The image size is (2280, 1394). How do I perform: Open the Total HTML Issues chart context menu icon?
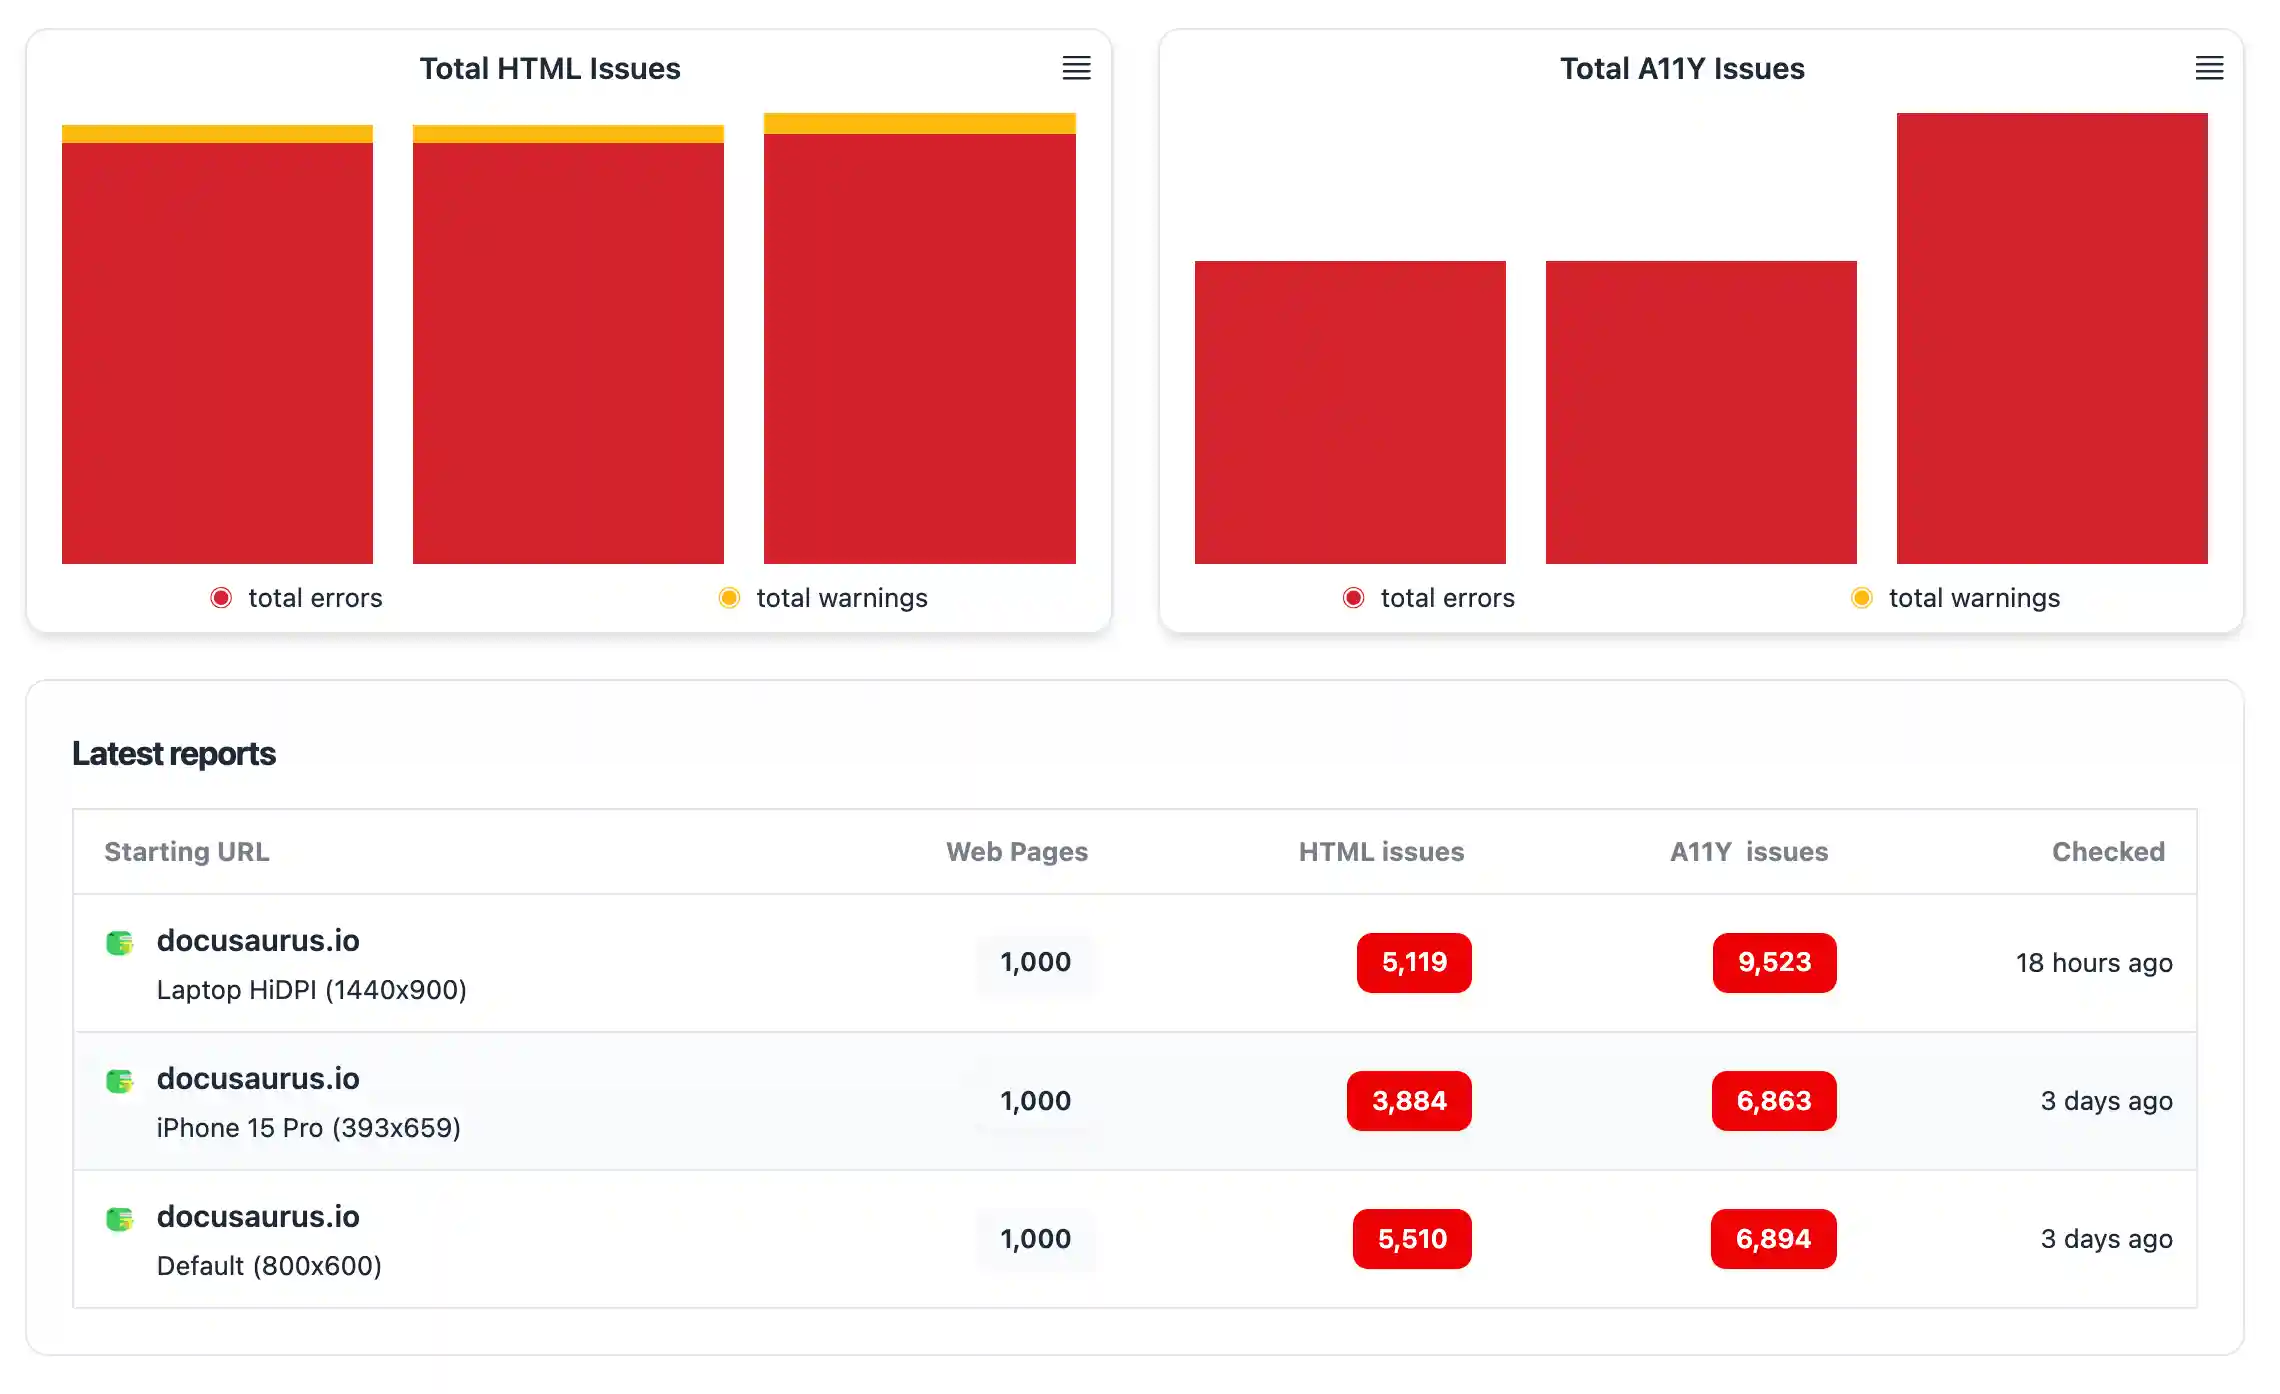1077,69
